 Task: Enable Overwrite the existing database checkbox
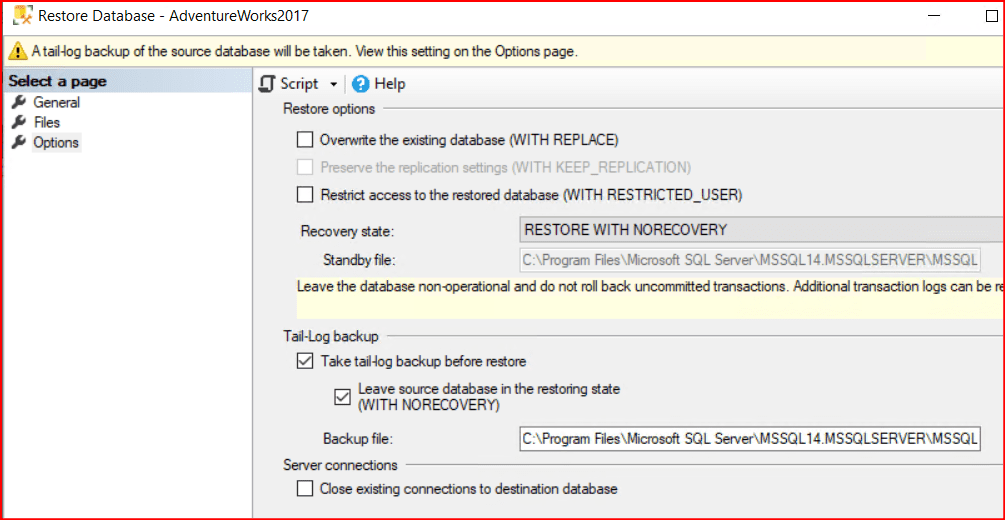click(305, 139)
